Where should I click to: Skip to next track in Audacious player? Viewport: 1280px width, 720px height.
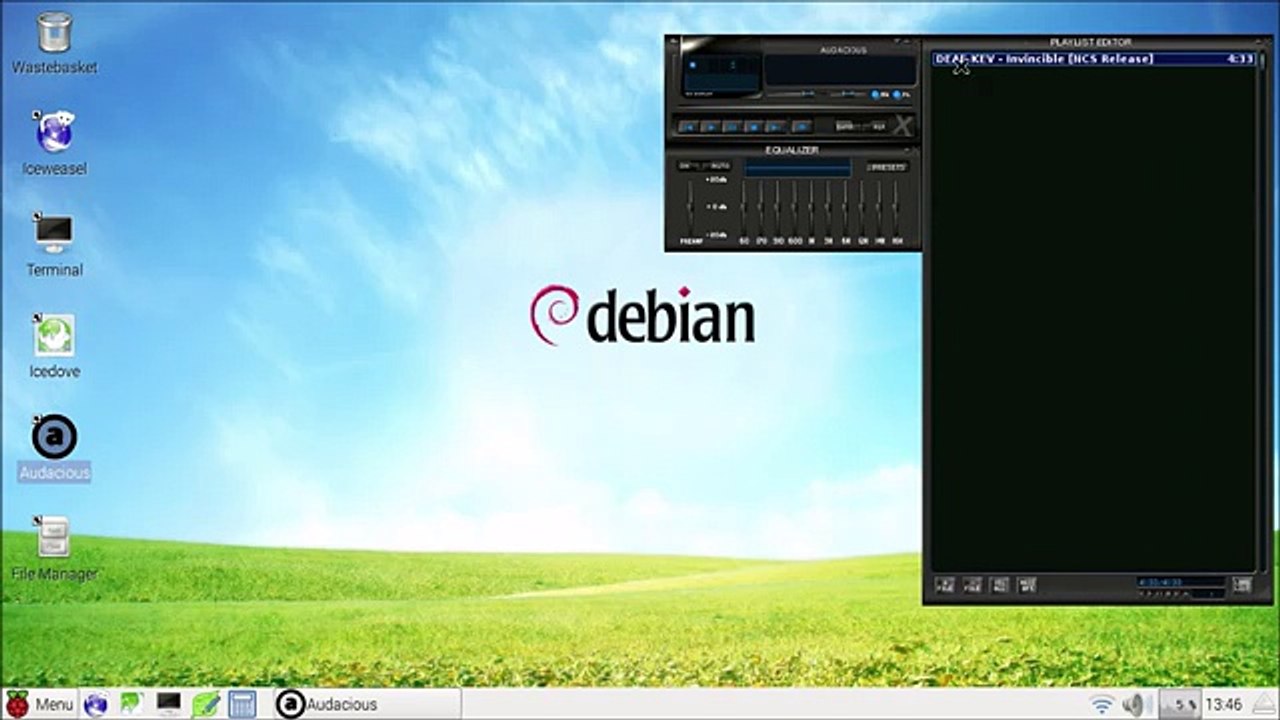(776, 127)
